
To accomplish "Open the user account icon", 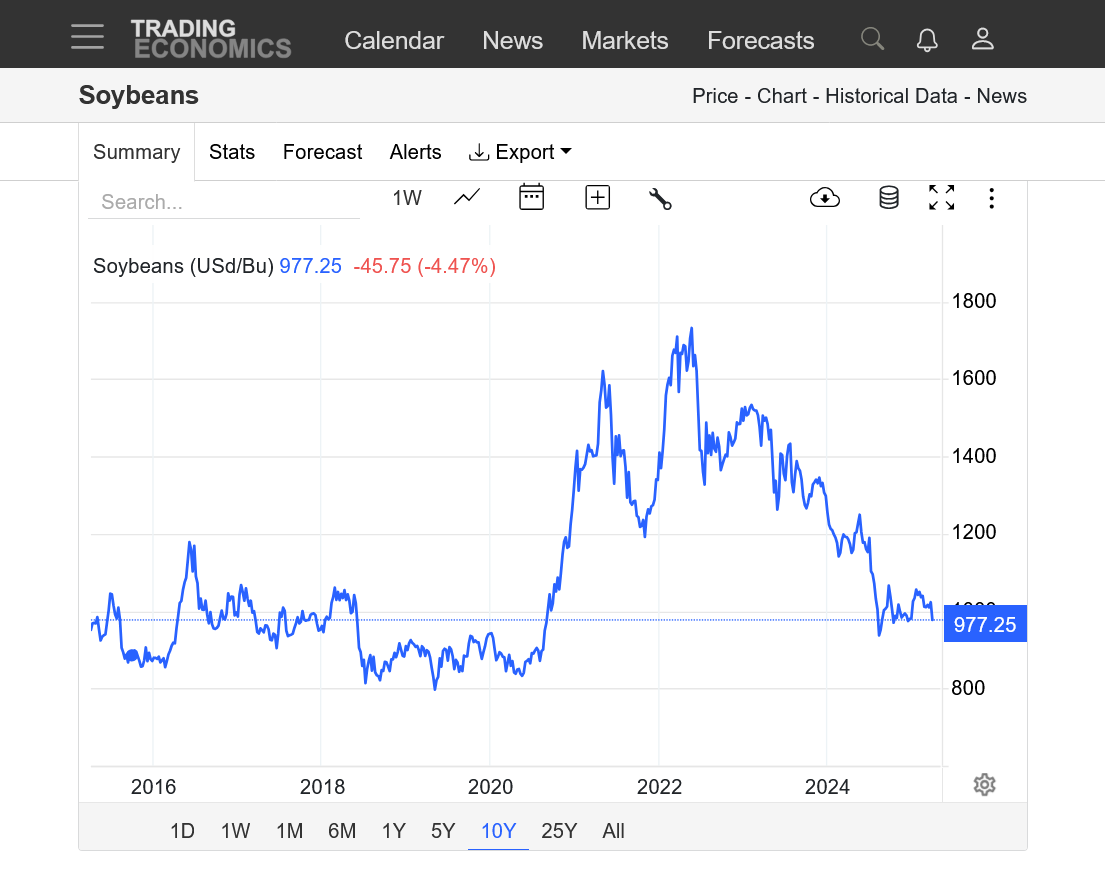I will click(x=982, y=40).
